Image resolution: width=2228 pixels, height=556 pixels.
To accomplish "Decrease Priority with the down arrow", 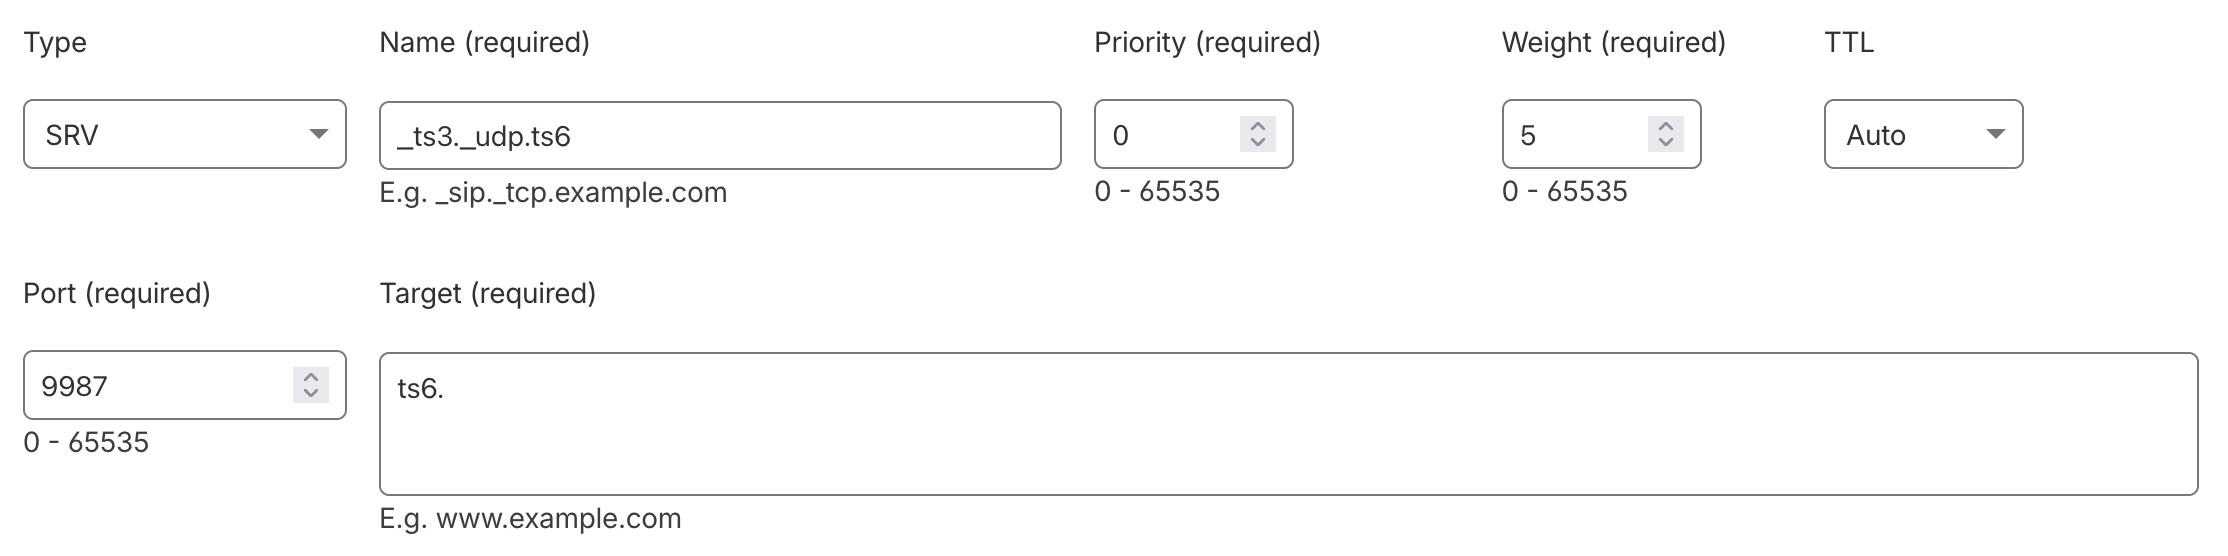I will pos(1258,143).
